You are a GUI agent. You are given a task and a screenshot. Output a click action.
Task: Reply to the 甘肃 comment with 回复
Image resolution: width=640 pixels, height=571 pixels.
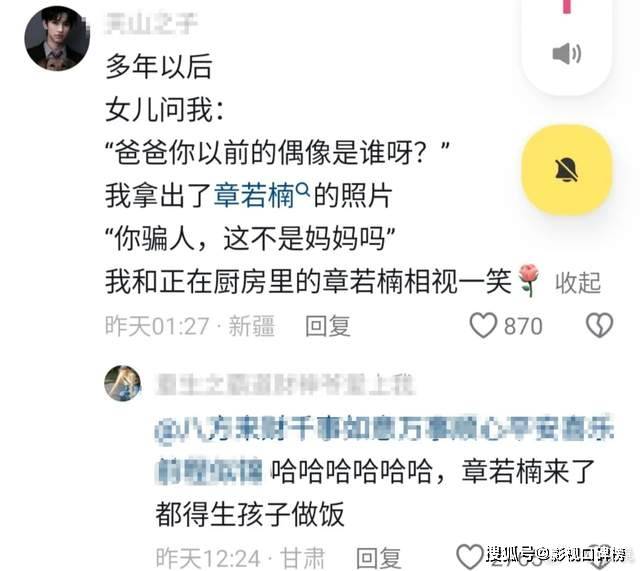pyautogui.click(x=378, y=558)
